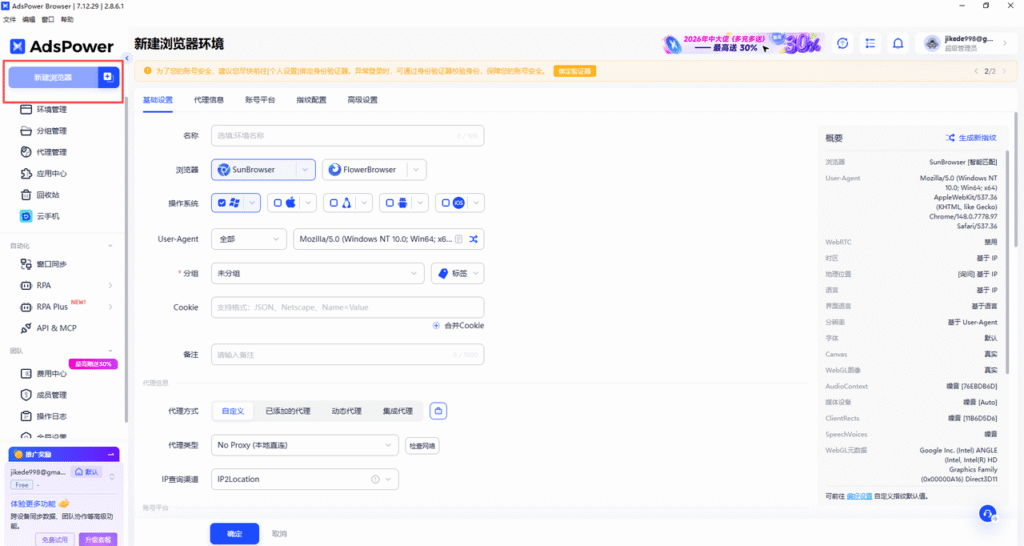This screenshot has height=546, width=1024.
Task: Toggle the macOS checkbox
Action: pos(278,203)
